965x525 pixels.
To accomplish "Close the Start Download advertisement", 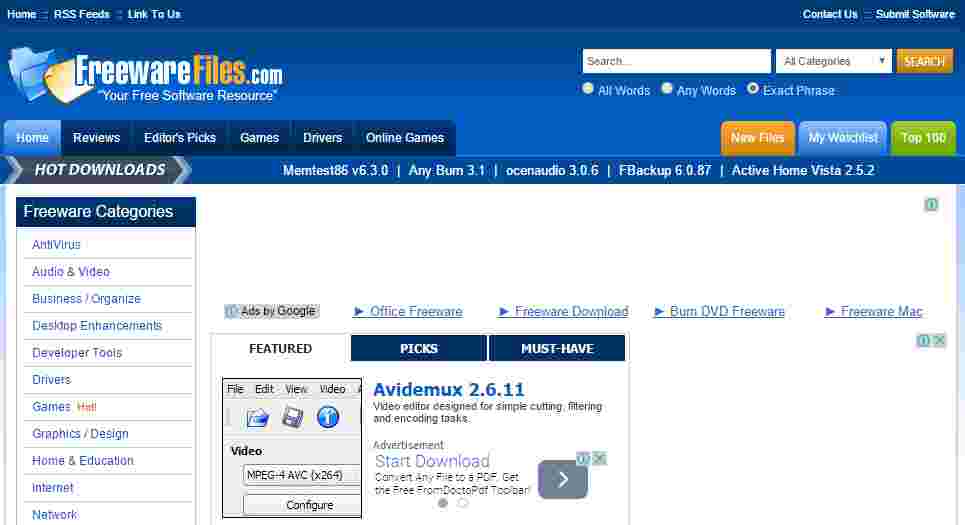I will pyautogui.click(x=600, y=458).
